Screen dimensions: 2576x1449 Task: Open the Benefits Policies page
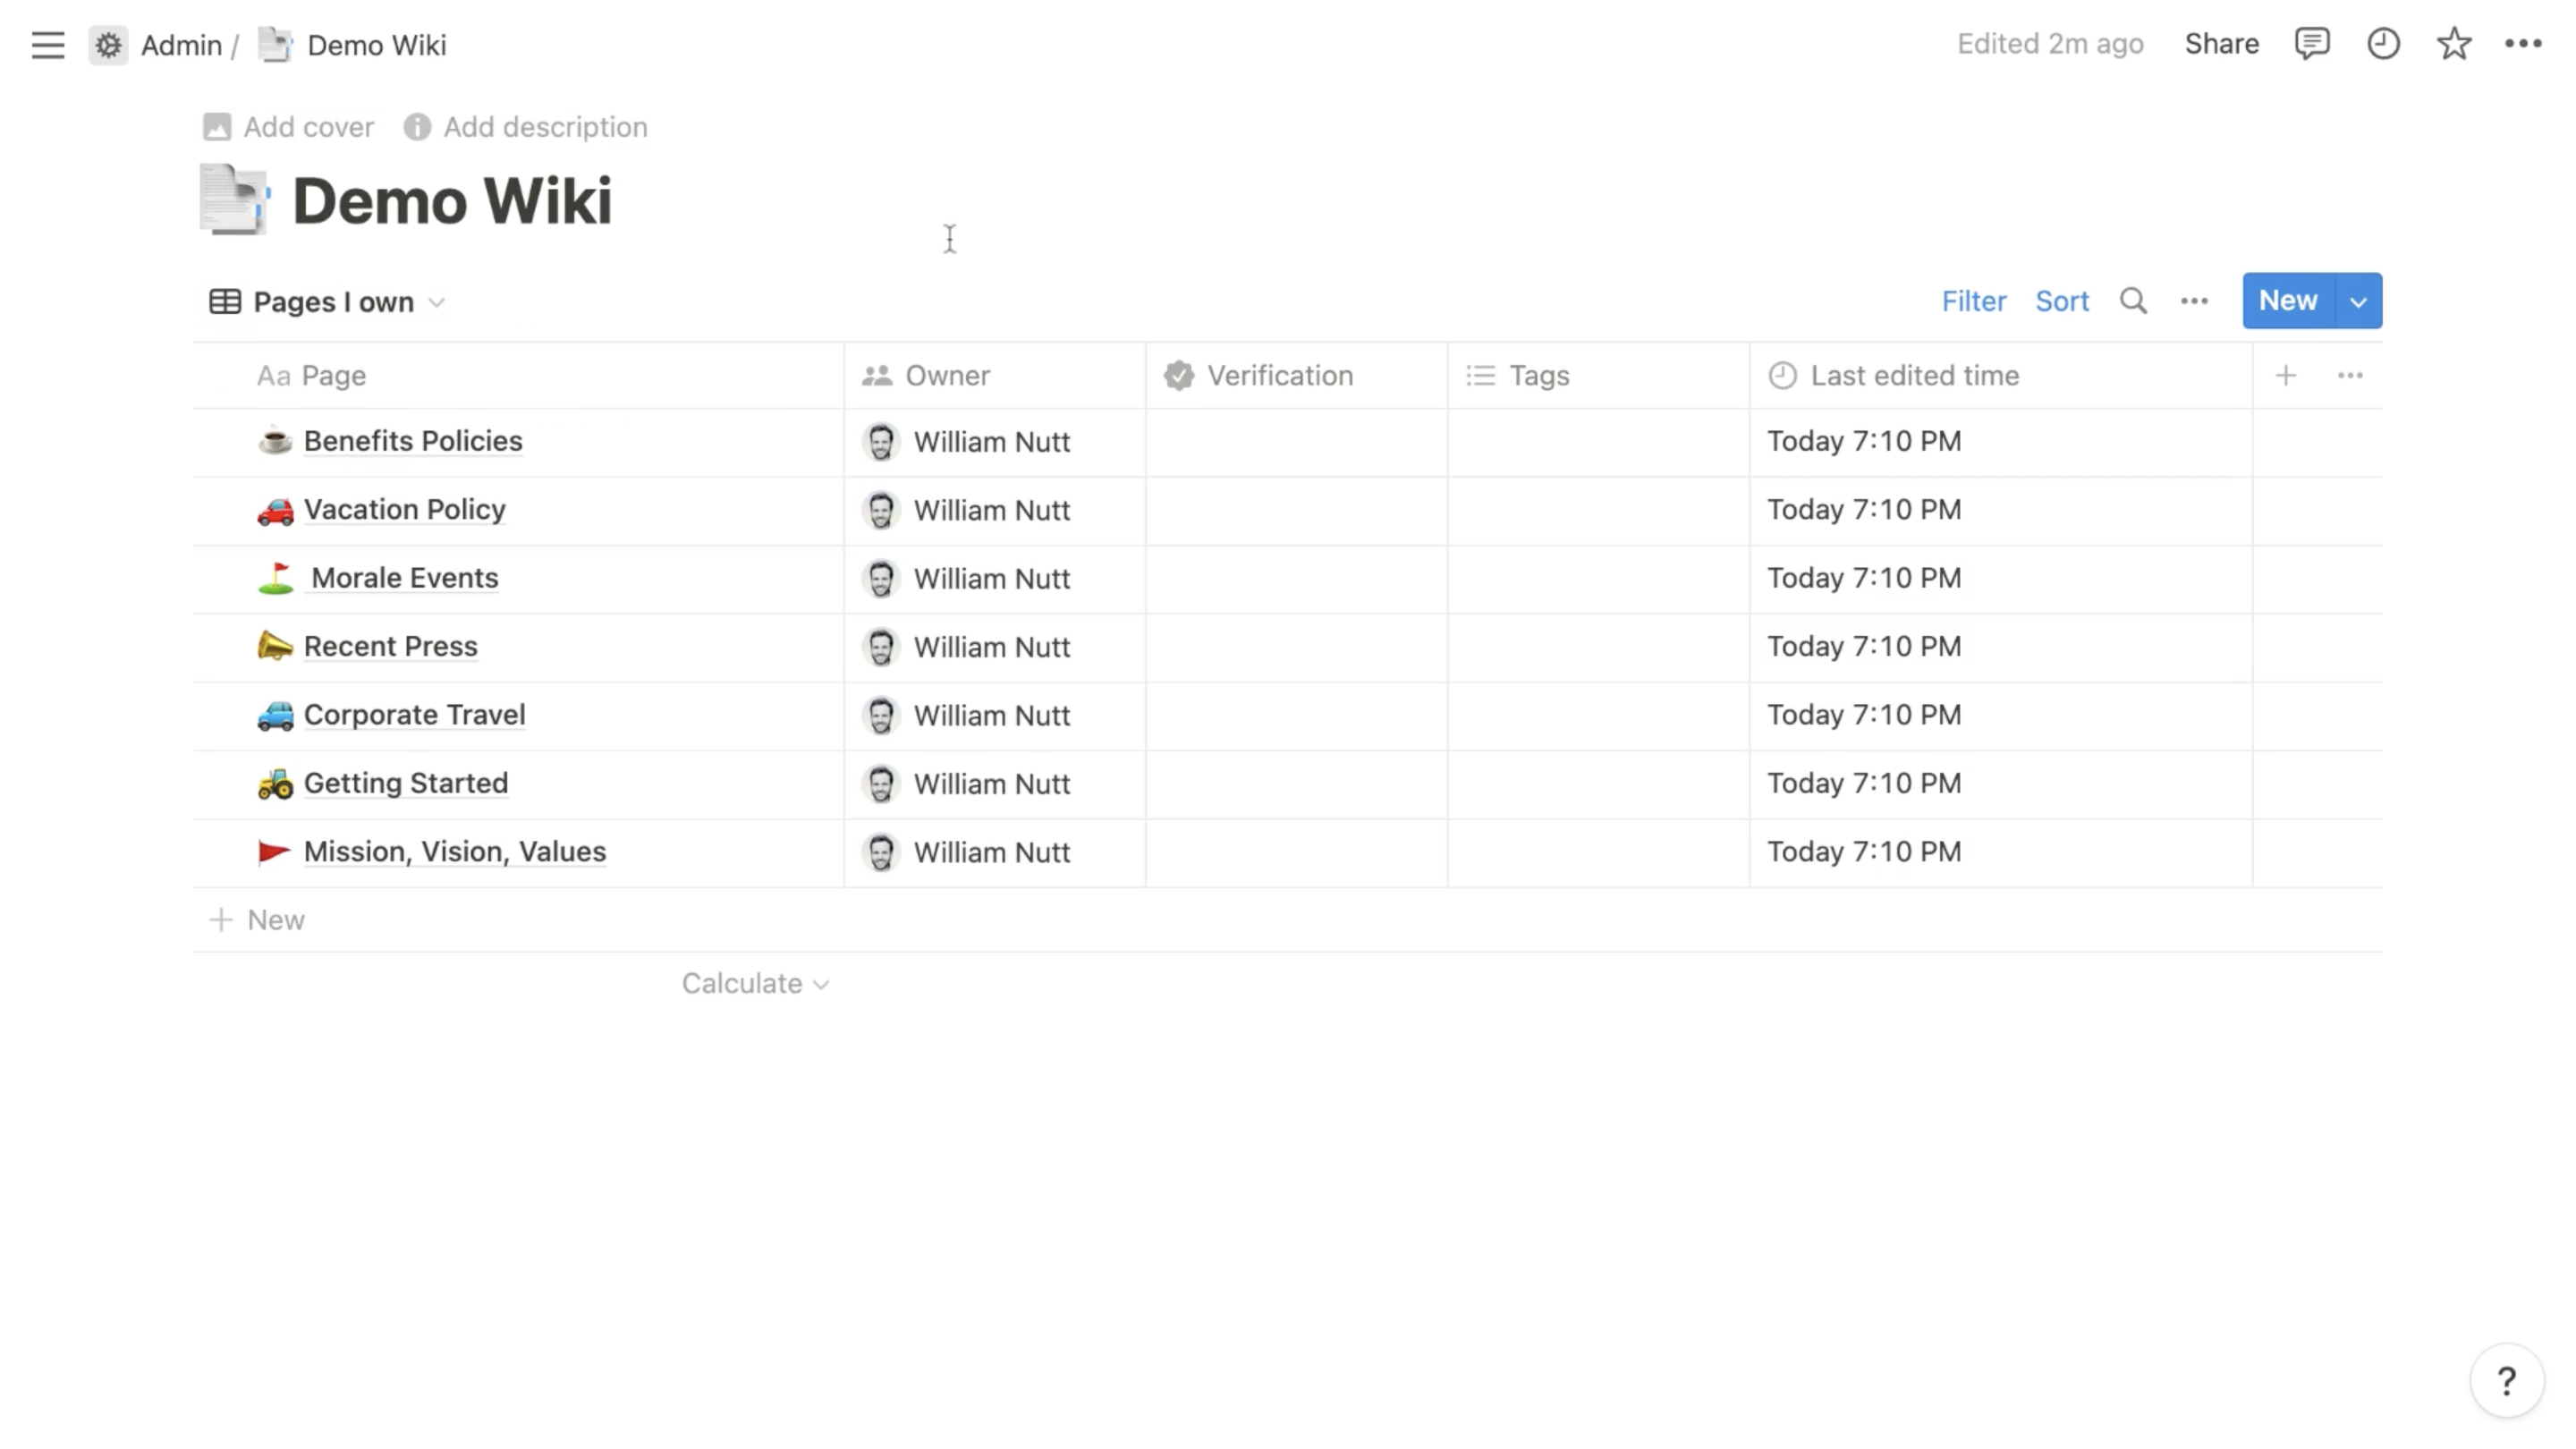click(x=412, y=441)
